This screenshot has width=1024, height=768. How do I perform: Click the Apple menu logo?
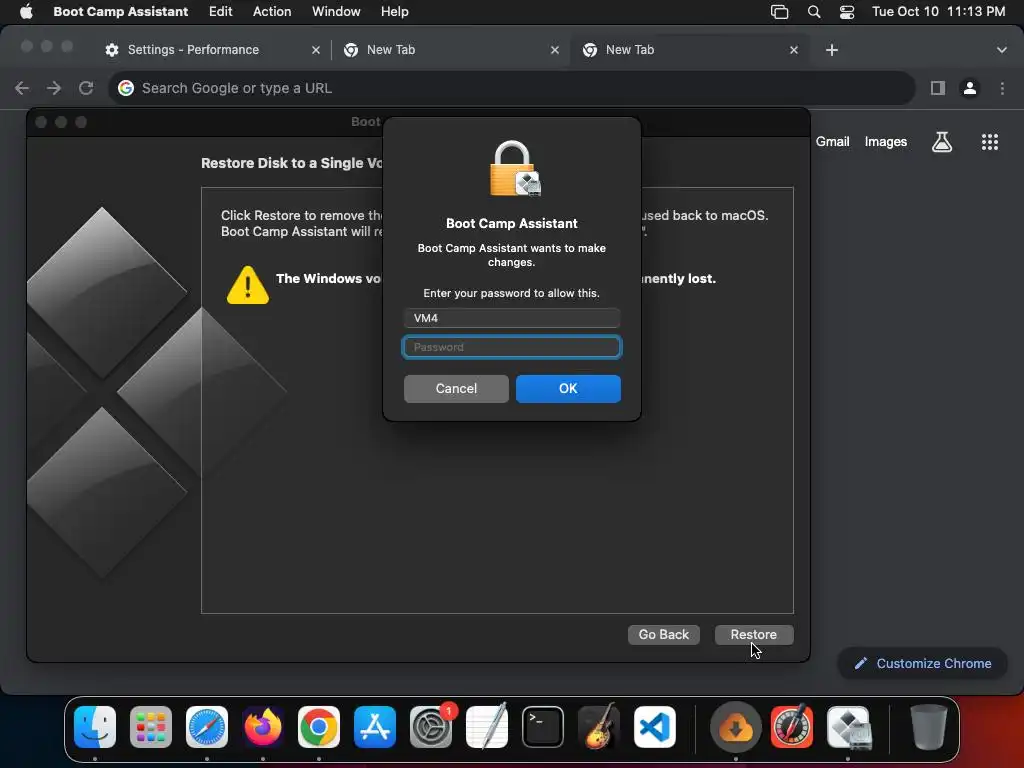pyautogui.click(x=26, y=11)
